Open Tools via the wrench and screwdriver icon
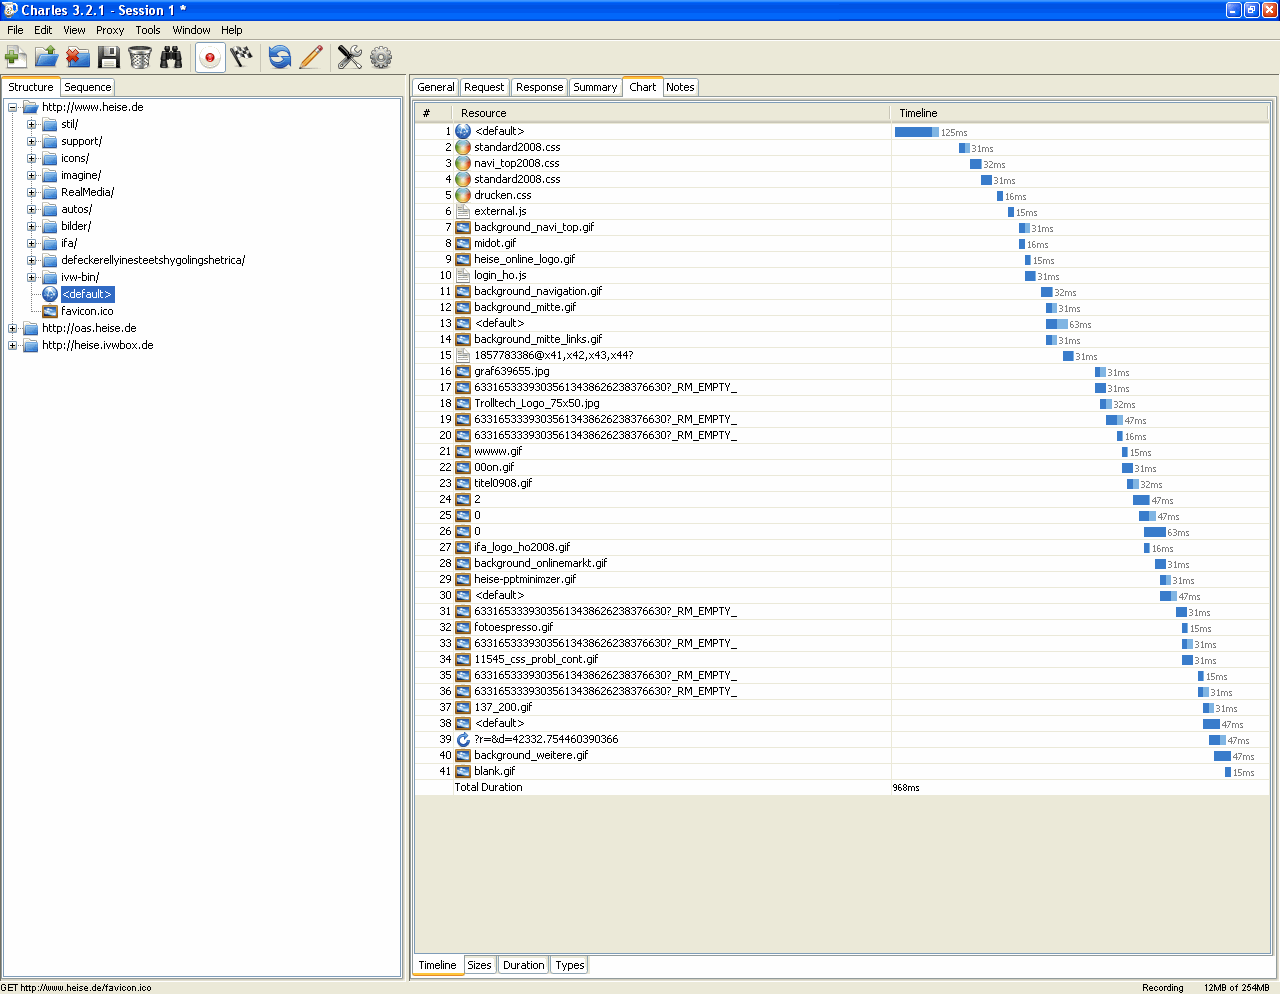 [349, 57]
